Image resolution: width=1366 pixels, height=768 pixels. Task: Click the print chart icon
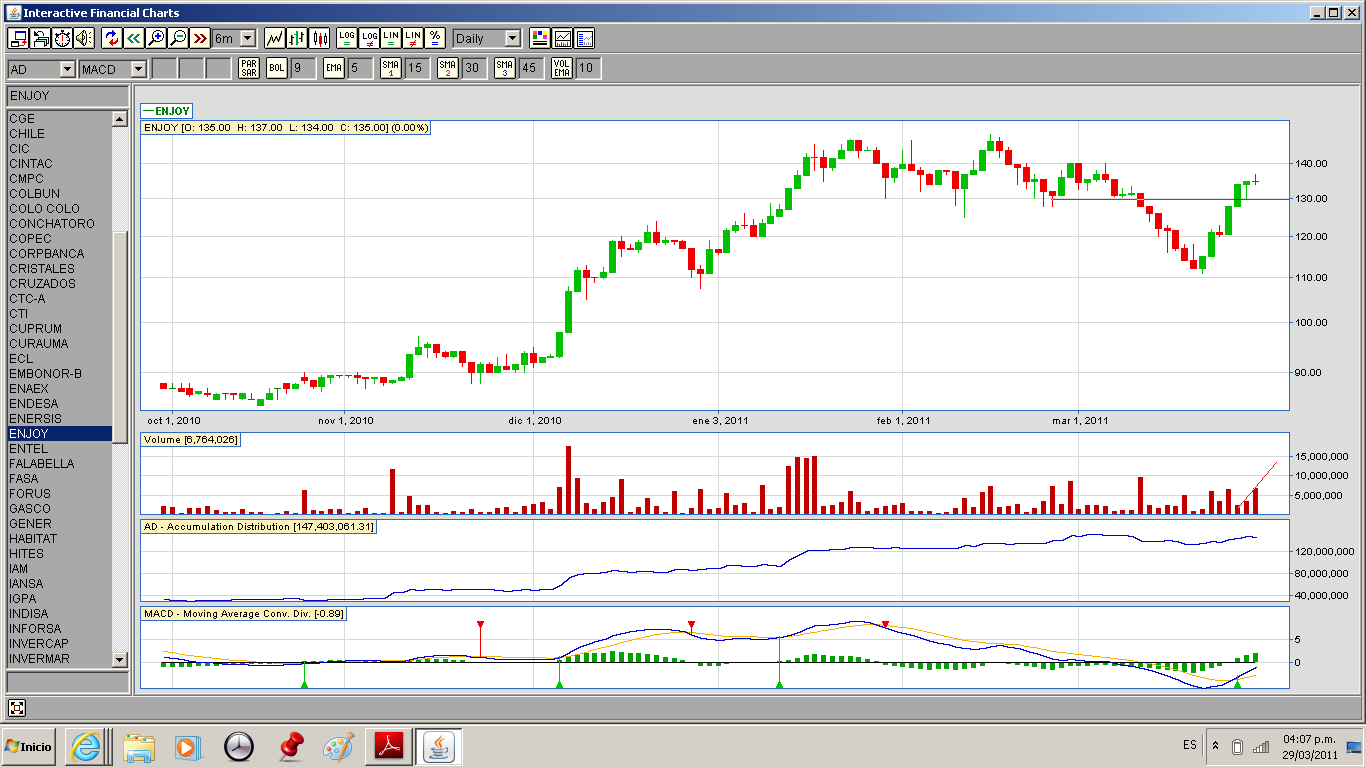click(x=40, y=38)
